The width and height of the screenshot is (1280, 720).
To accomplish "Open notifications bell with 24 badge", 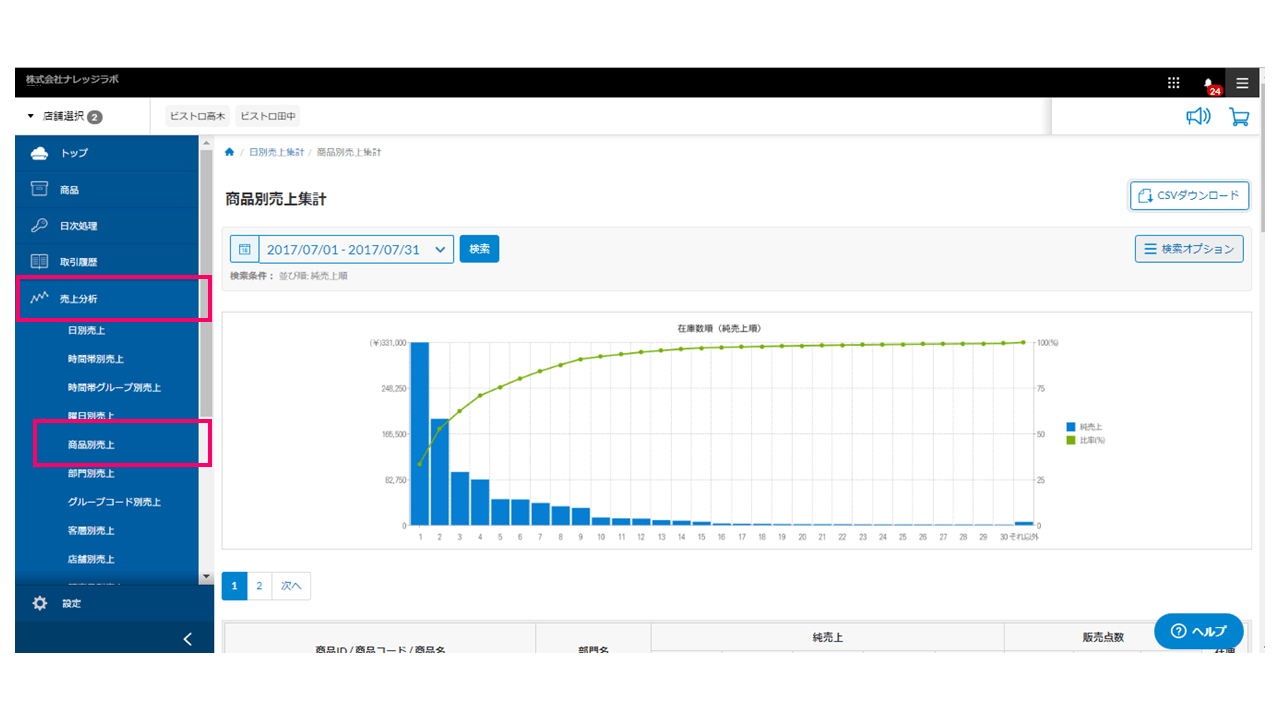I will 1211,84.
